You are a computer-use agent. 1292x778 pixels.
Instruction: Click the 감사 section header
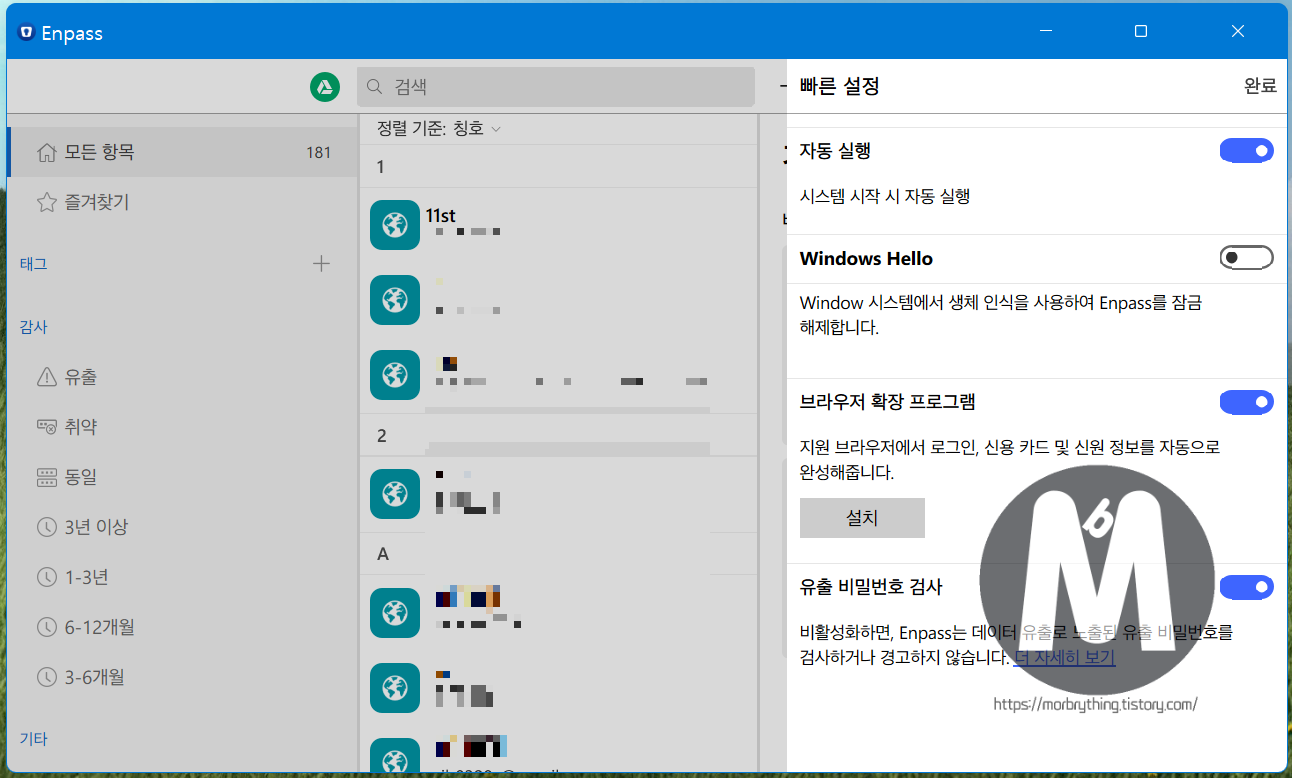coord(33,327)
